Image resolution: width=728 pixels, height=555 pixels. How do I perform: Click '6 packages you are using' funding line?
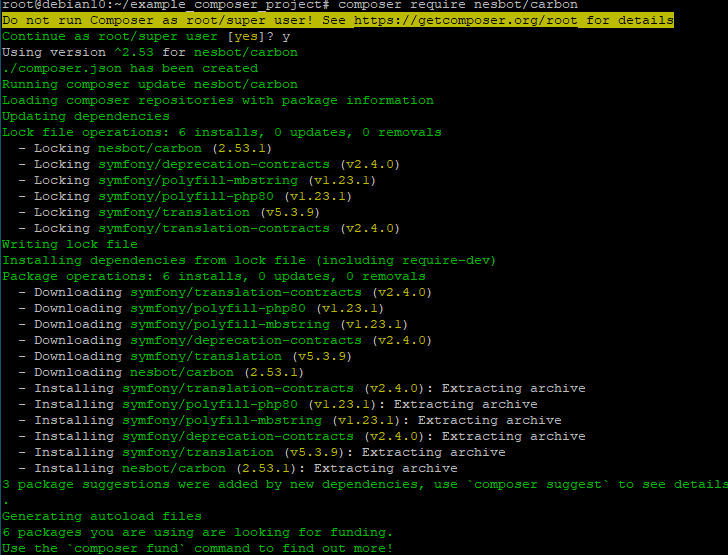(x=198, y=533)
